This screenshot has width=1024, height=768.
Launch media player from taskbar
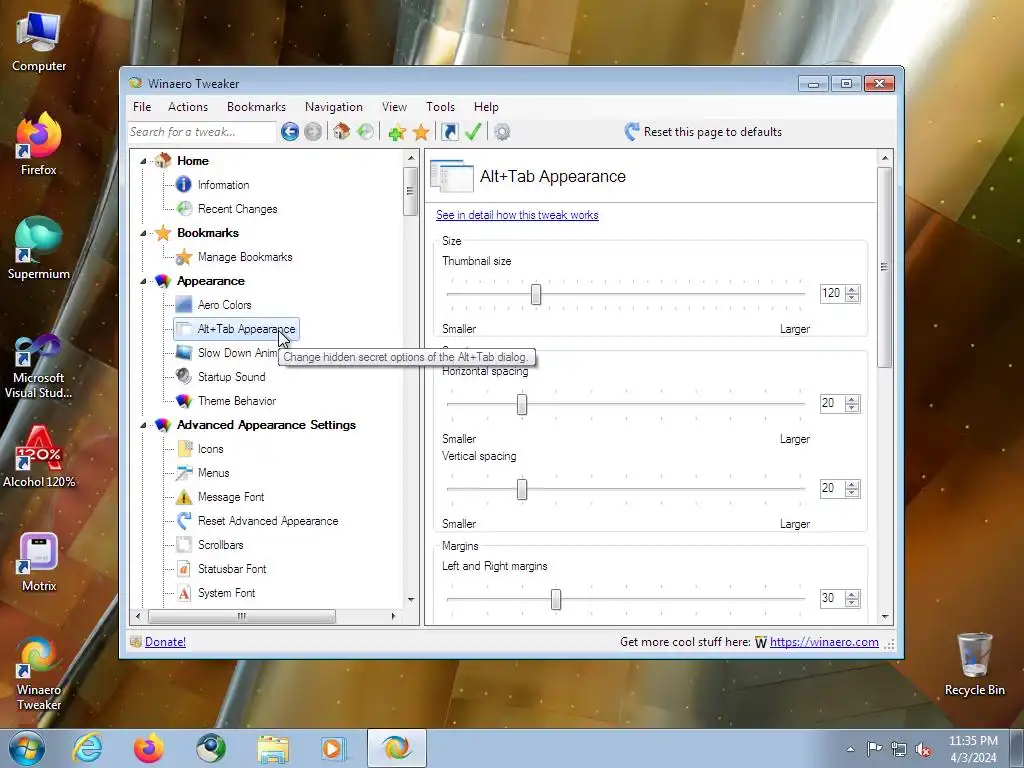click(334, 748)
